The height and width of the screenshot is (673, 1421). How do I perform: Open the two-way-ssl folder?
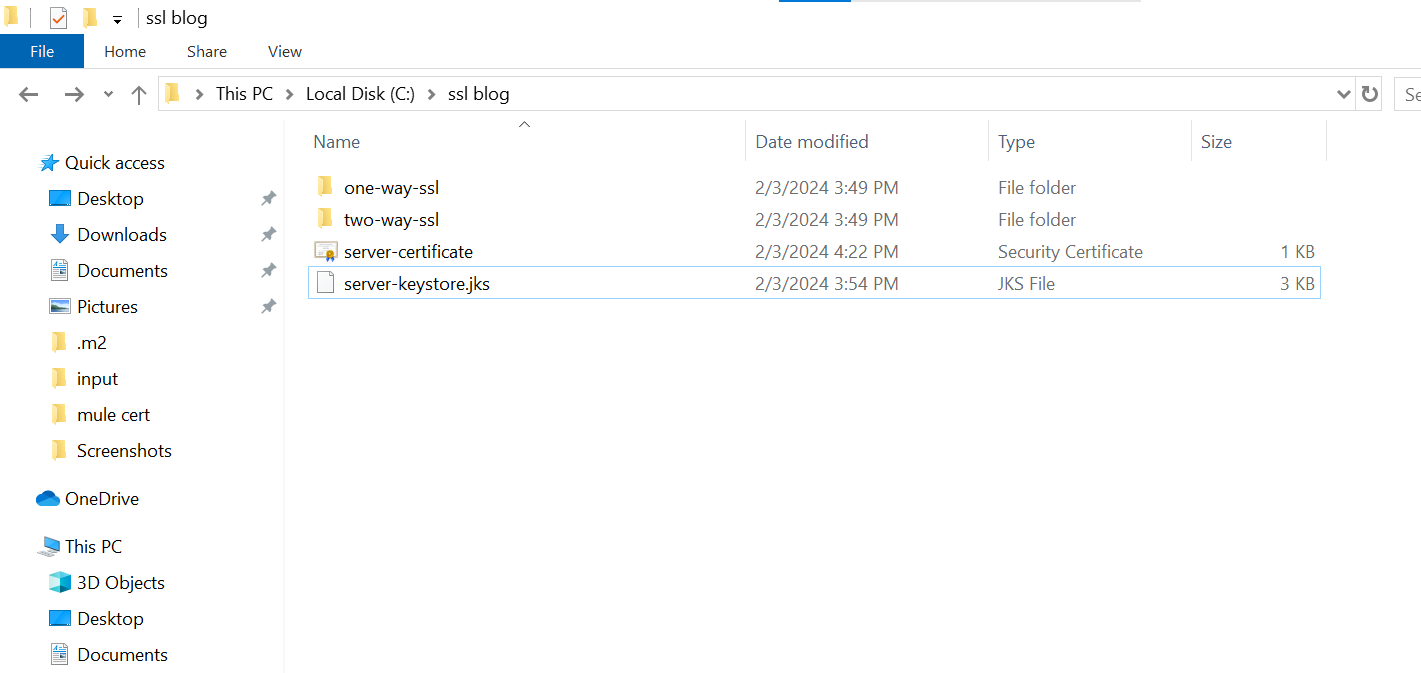coord(391,220)
